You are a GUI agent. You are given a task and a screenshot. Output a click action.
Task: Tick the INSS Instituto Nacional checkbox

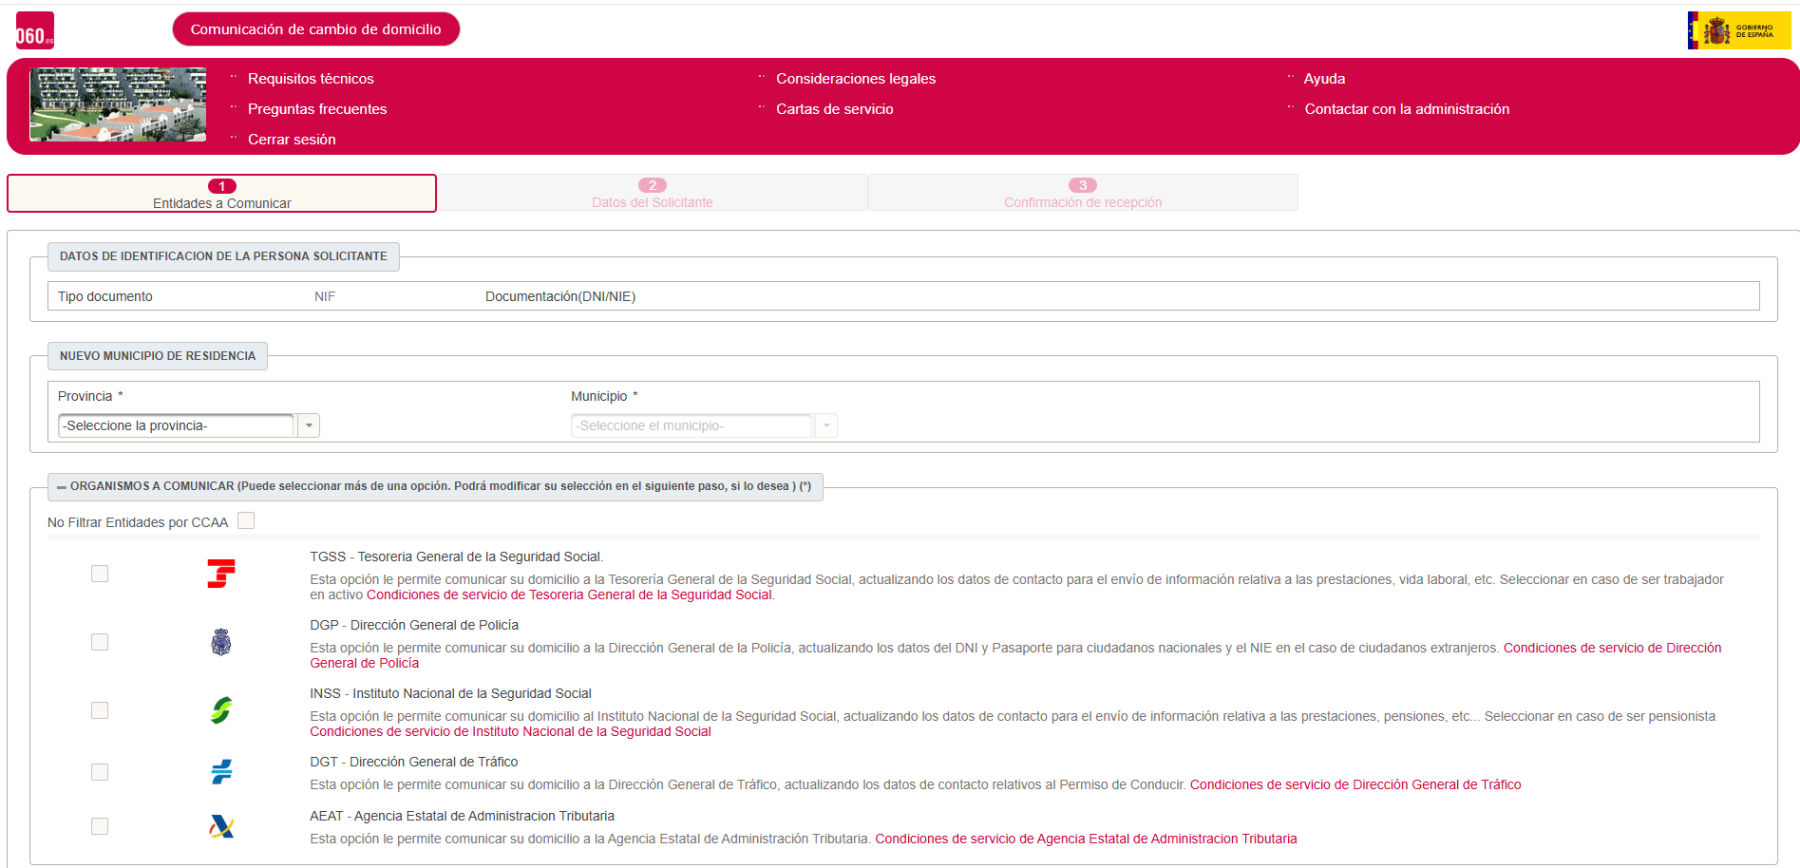point(100,710)
